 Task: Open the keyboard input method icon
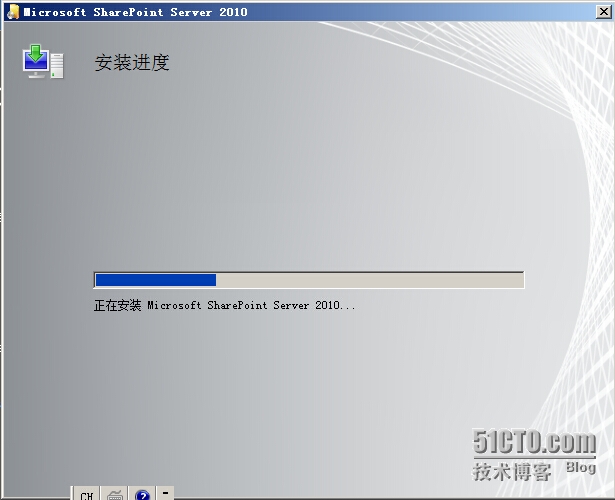[115, 494]
